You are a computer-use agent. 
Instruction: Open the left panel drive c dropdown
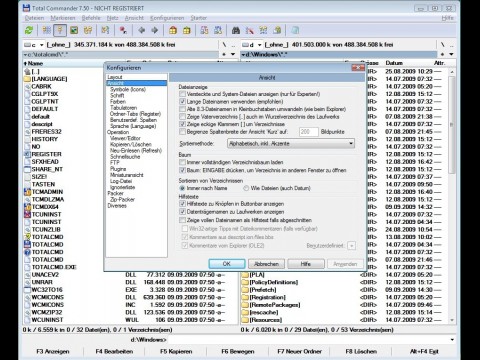click(41, 45)
